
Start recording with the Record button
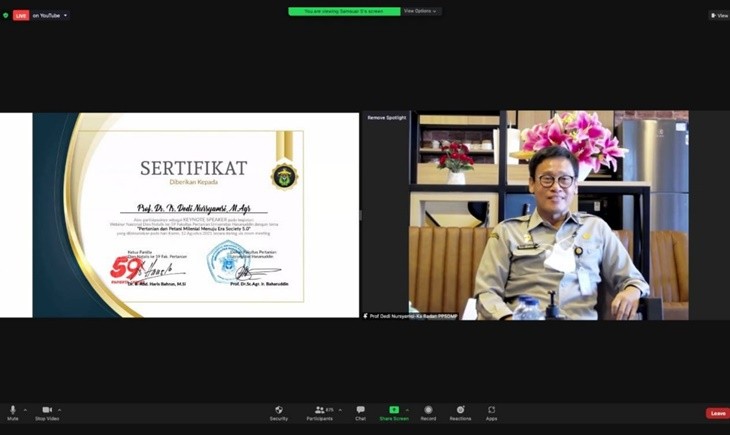[428, 413]
